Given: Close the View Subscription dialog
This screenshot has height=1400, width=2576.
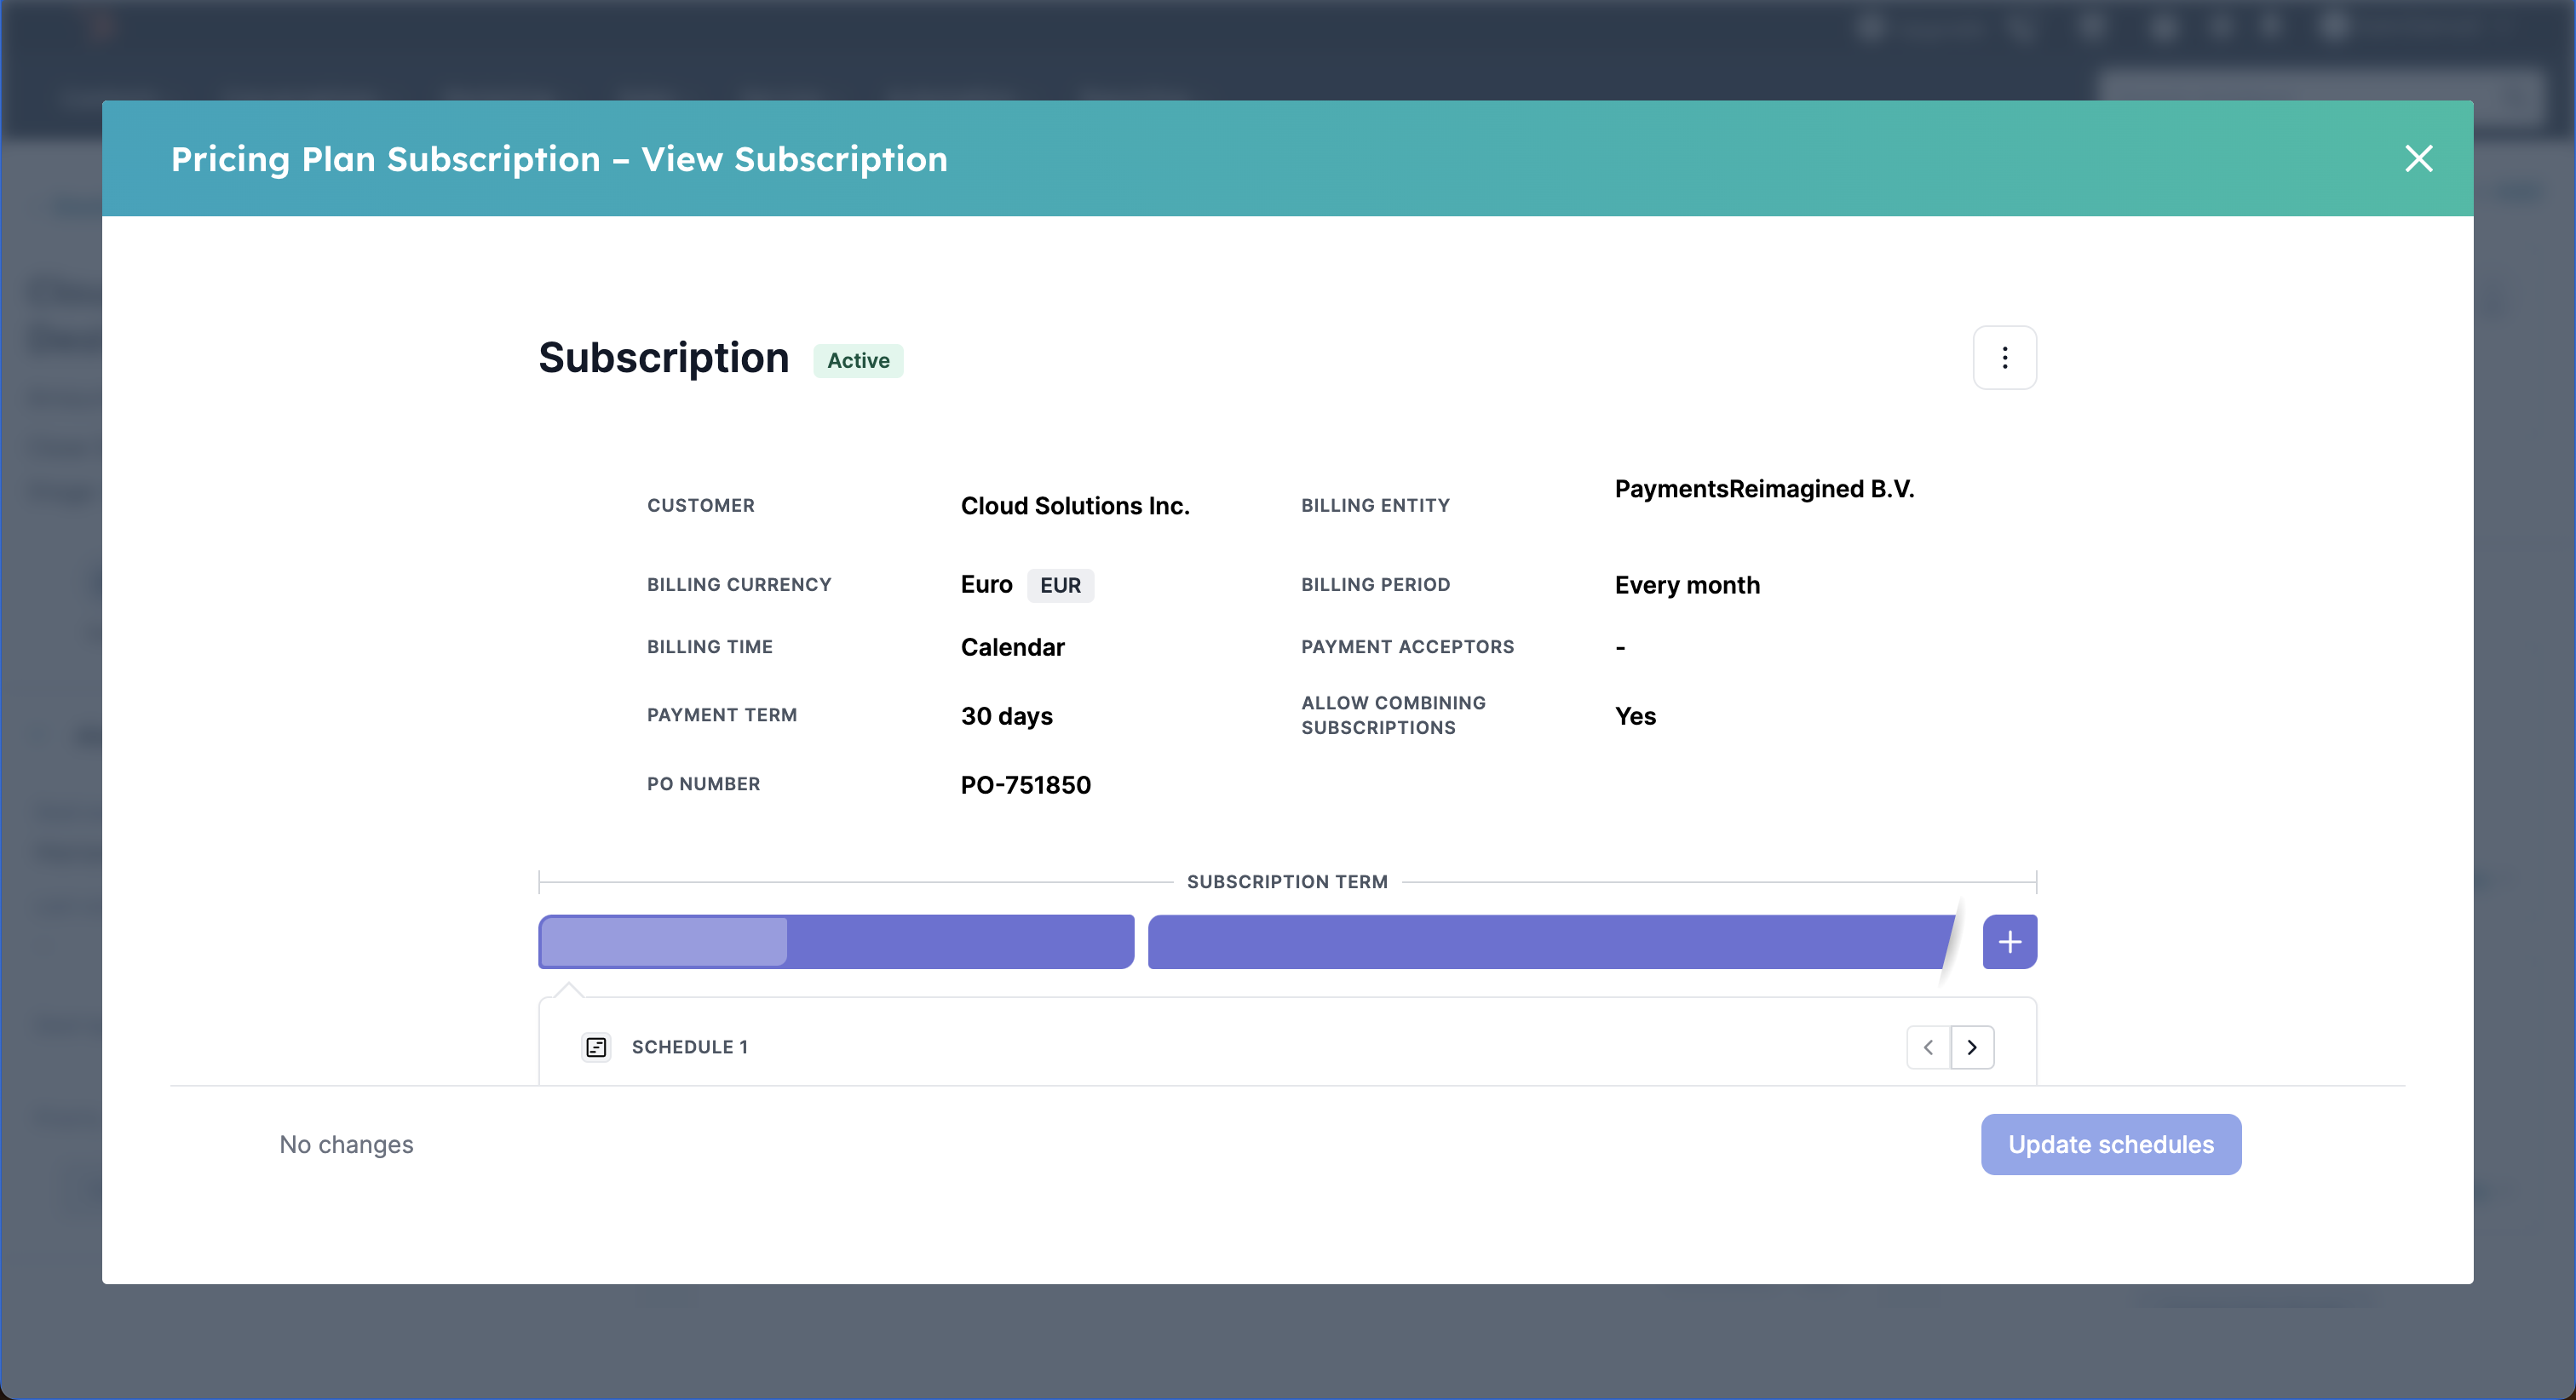Looking at the screenshot, I should (x=2418, y=159).
